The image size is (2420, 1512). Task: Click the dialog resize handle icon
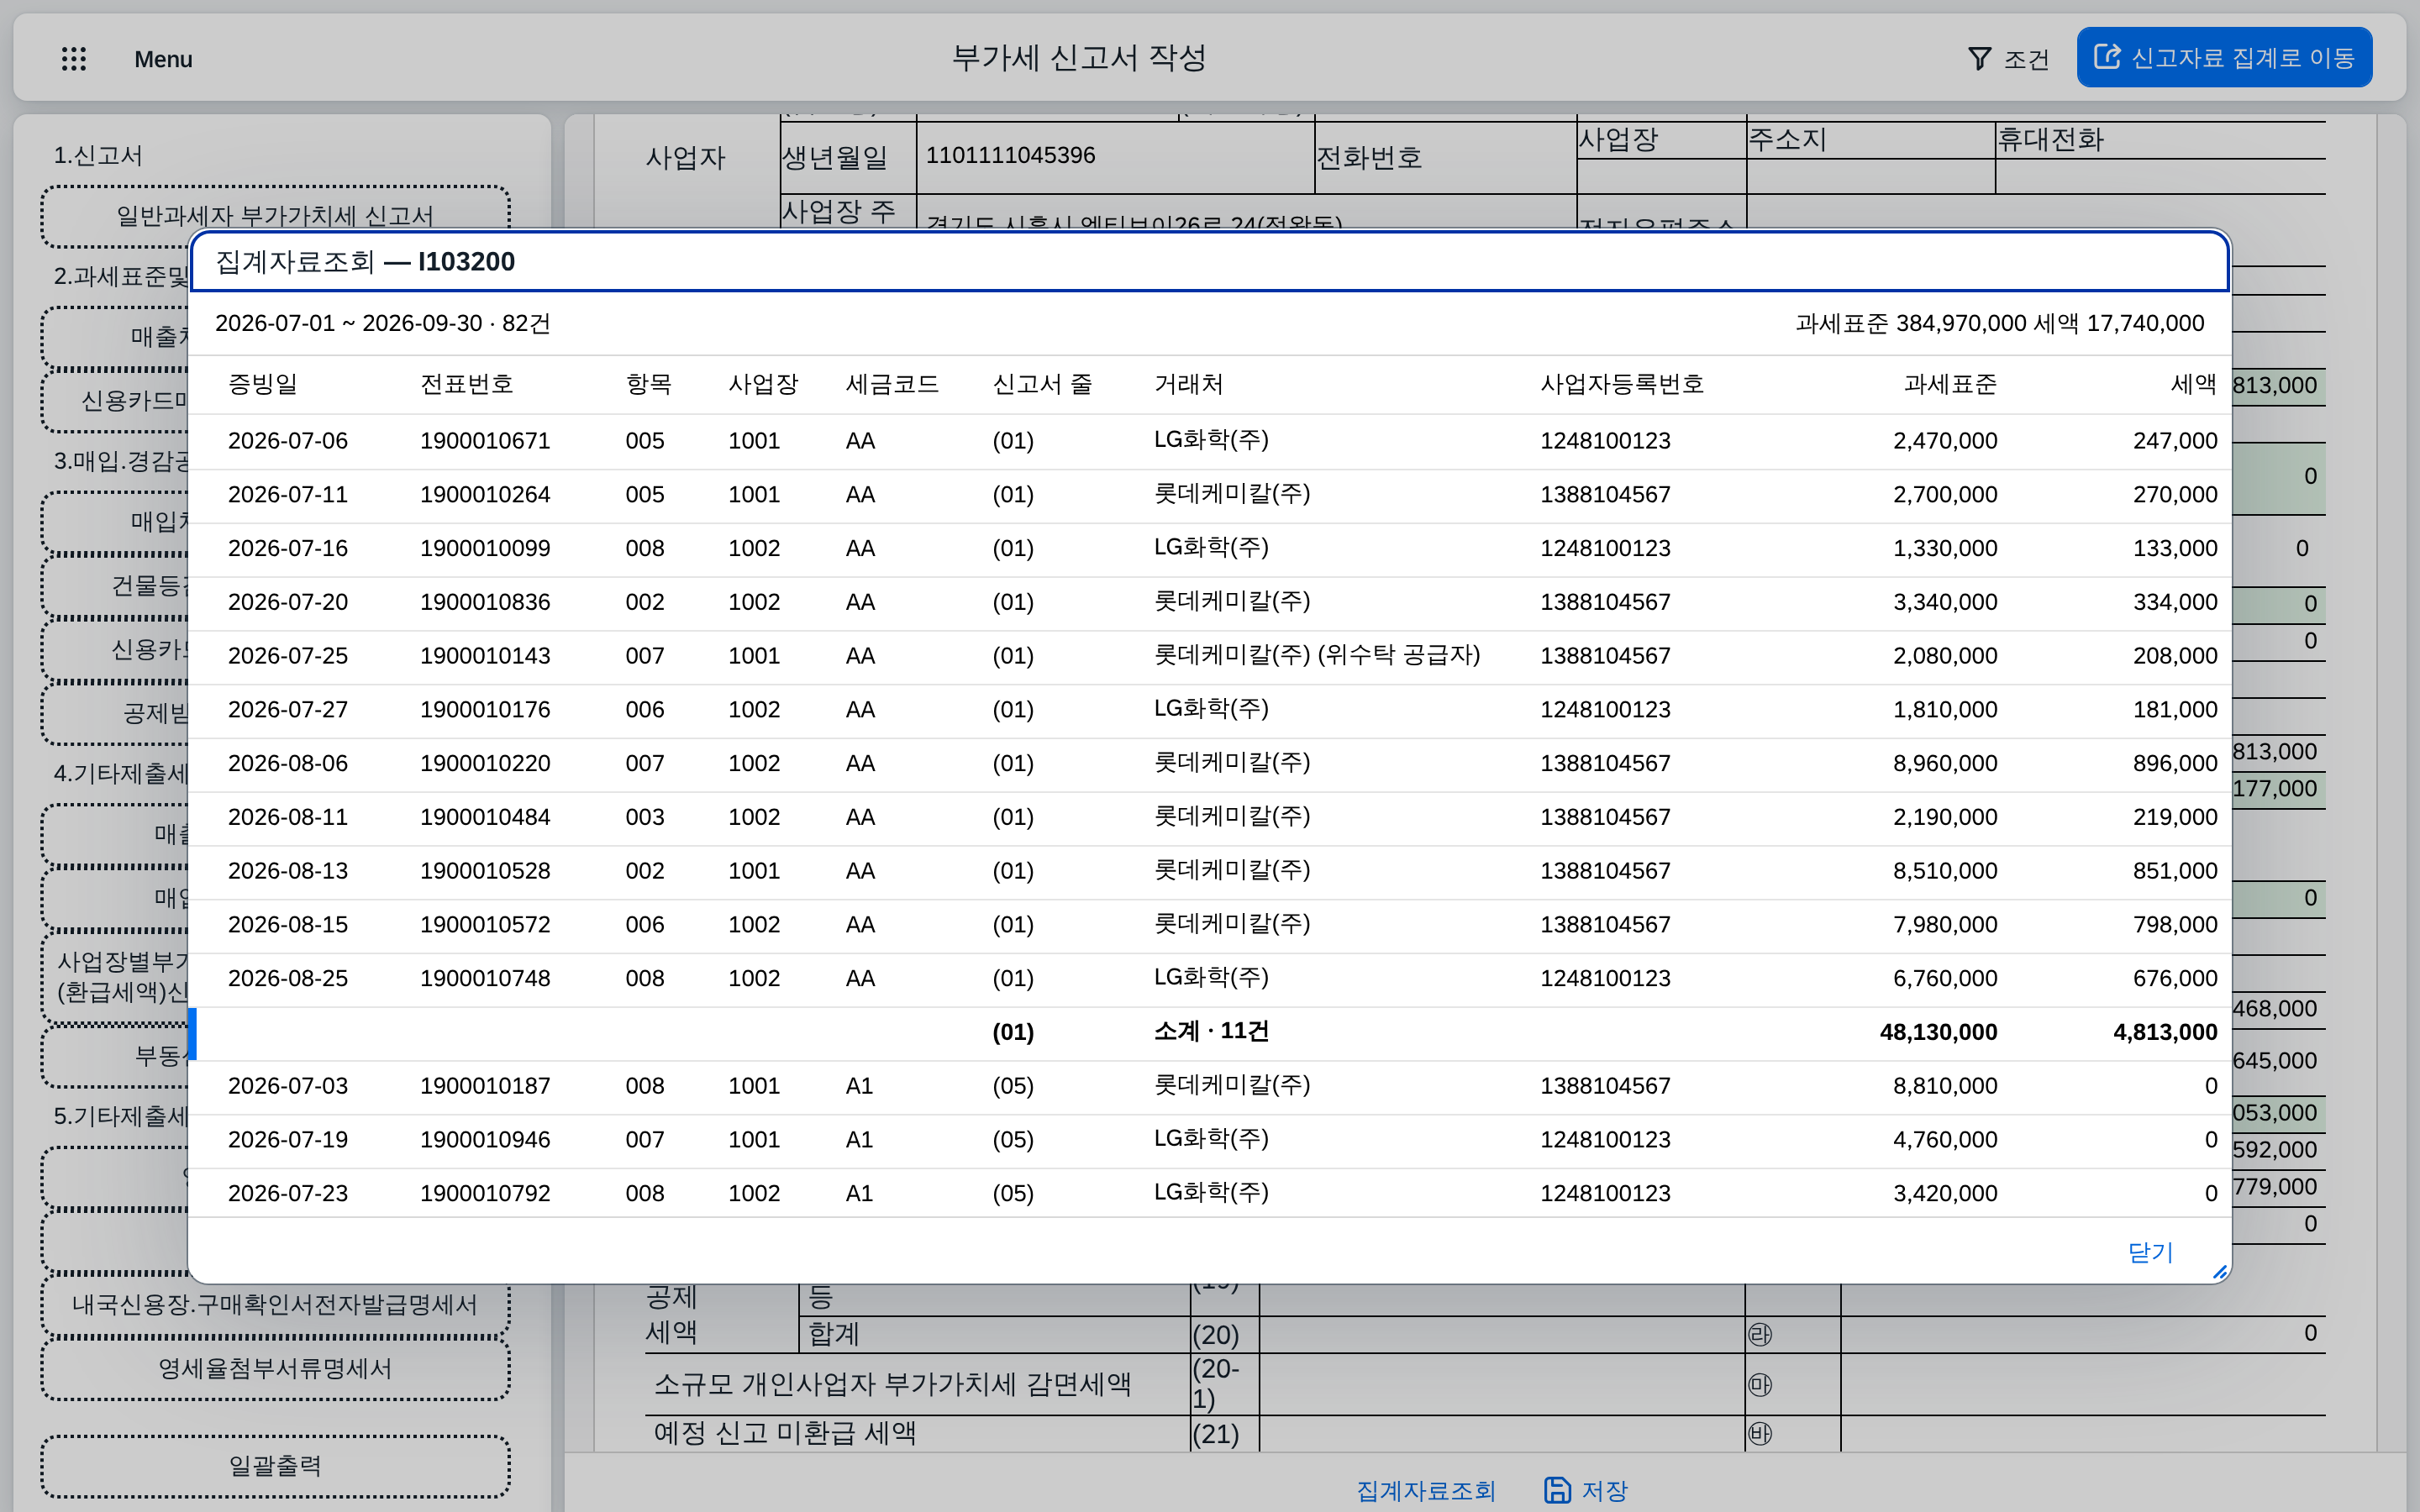click(2219, 1272)
